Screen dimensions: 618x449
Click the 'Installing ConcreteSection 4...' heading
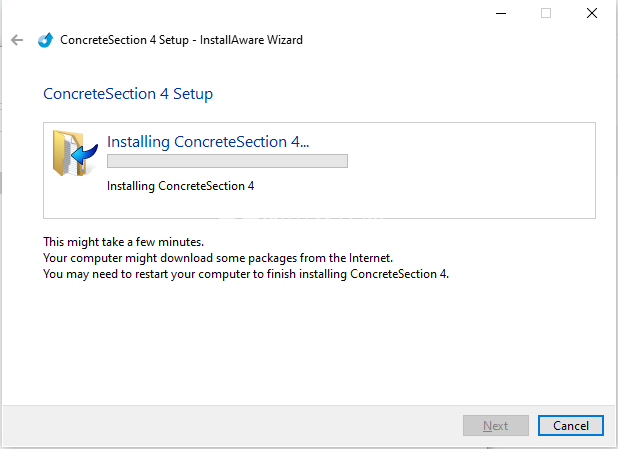pos(208,142)
